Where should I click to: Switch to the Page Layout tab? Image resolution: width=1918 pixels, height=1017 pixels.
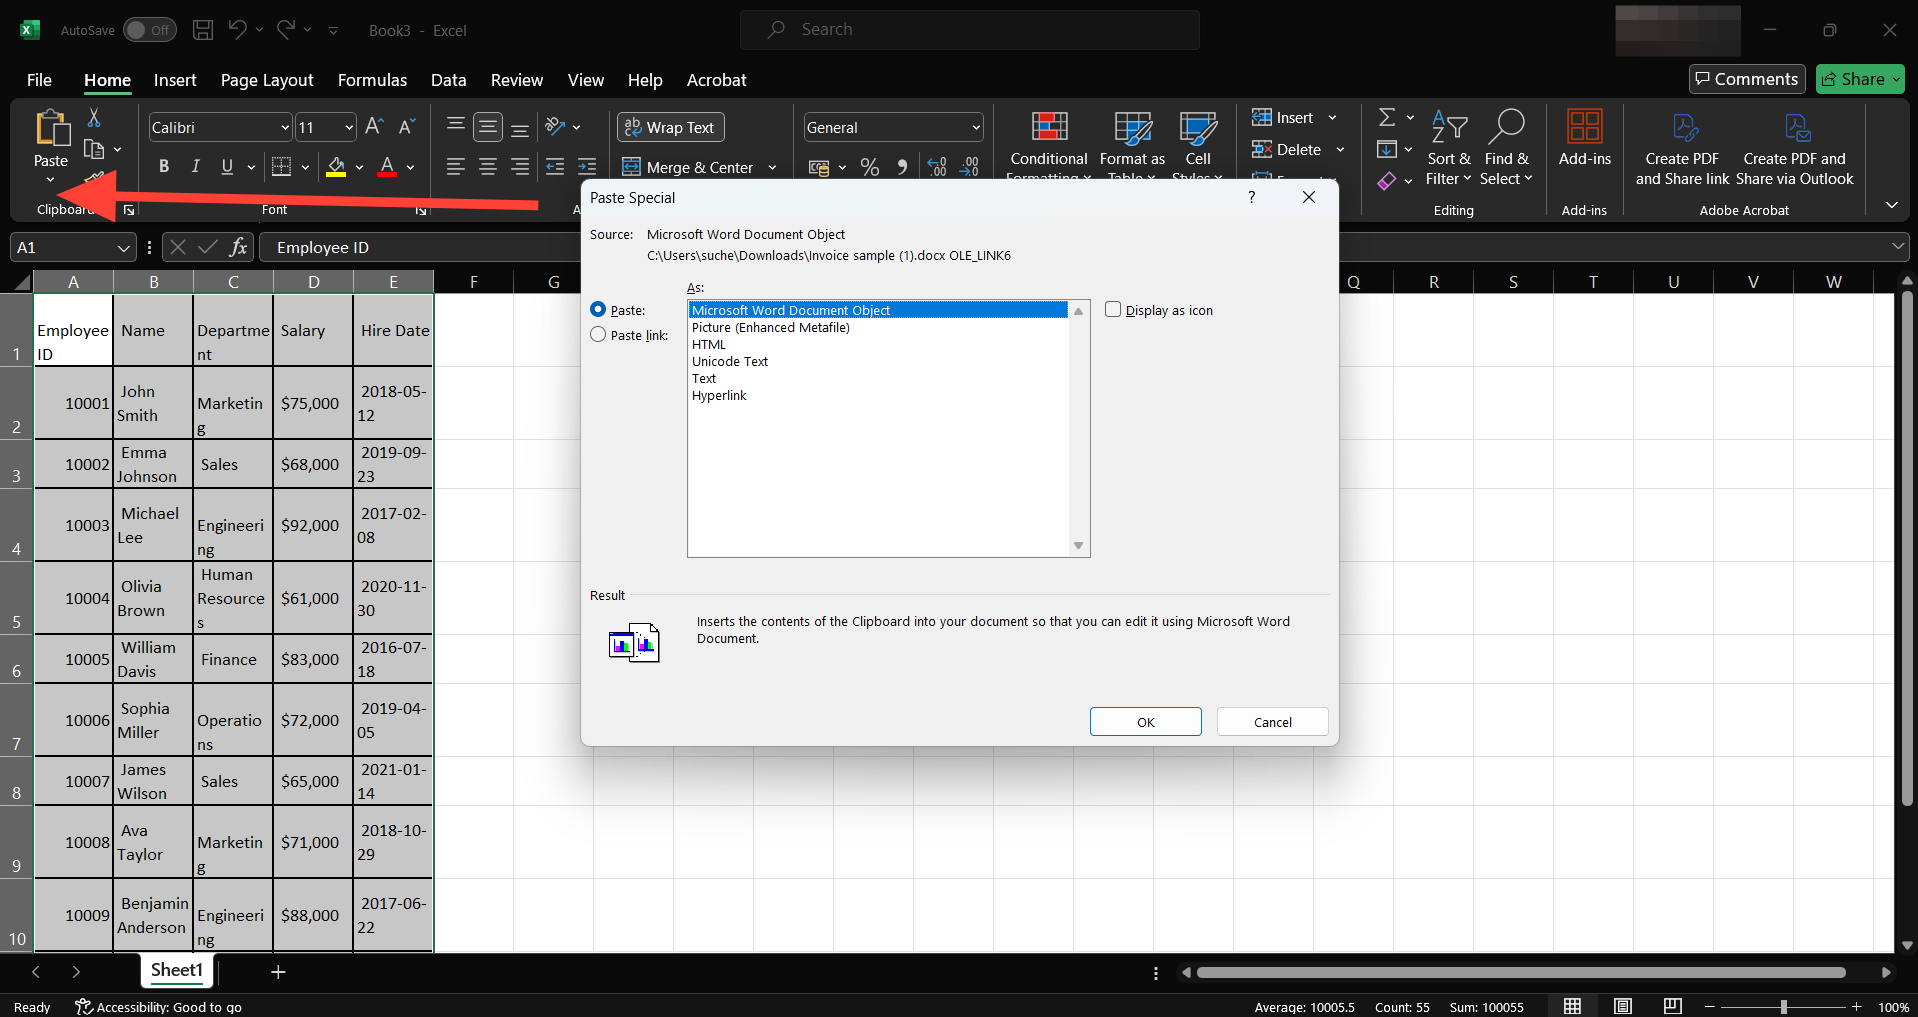267,80
